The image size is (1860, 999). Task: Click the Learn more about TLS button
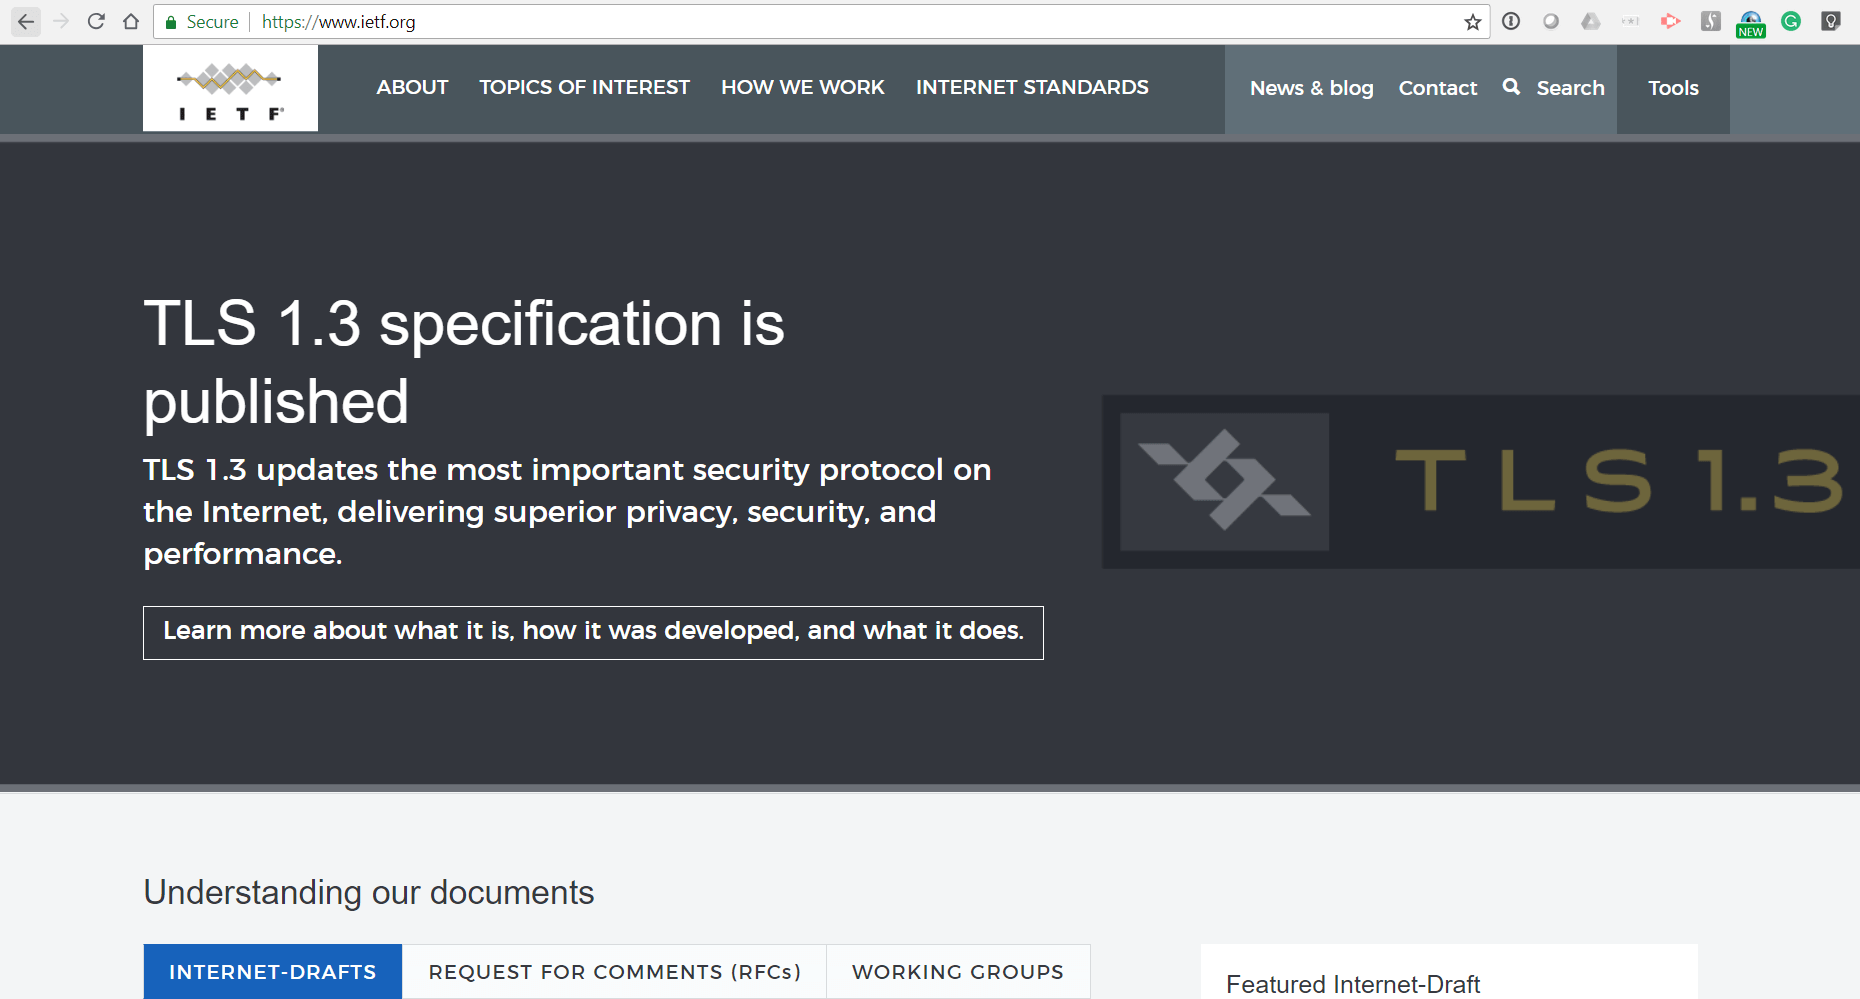(593, 632)
